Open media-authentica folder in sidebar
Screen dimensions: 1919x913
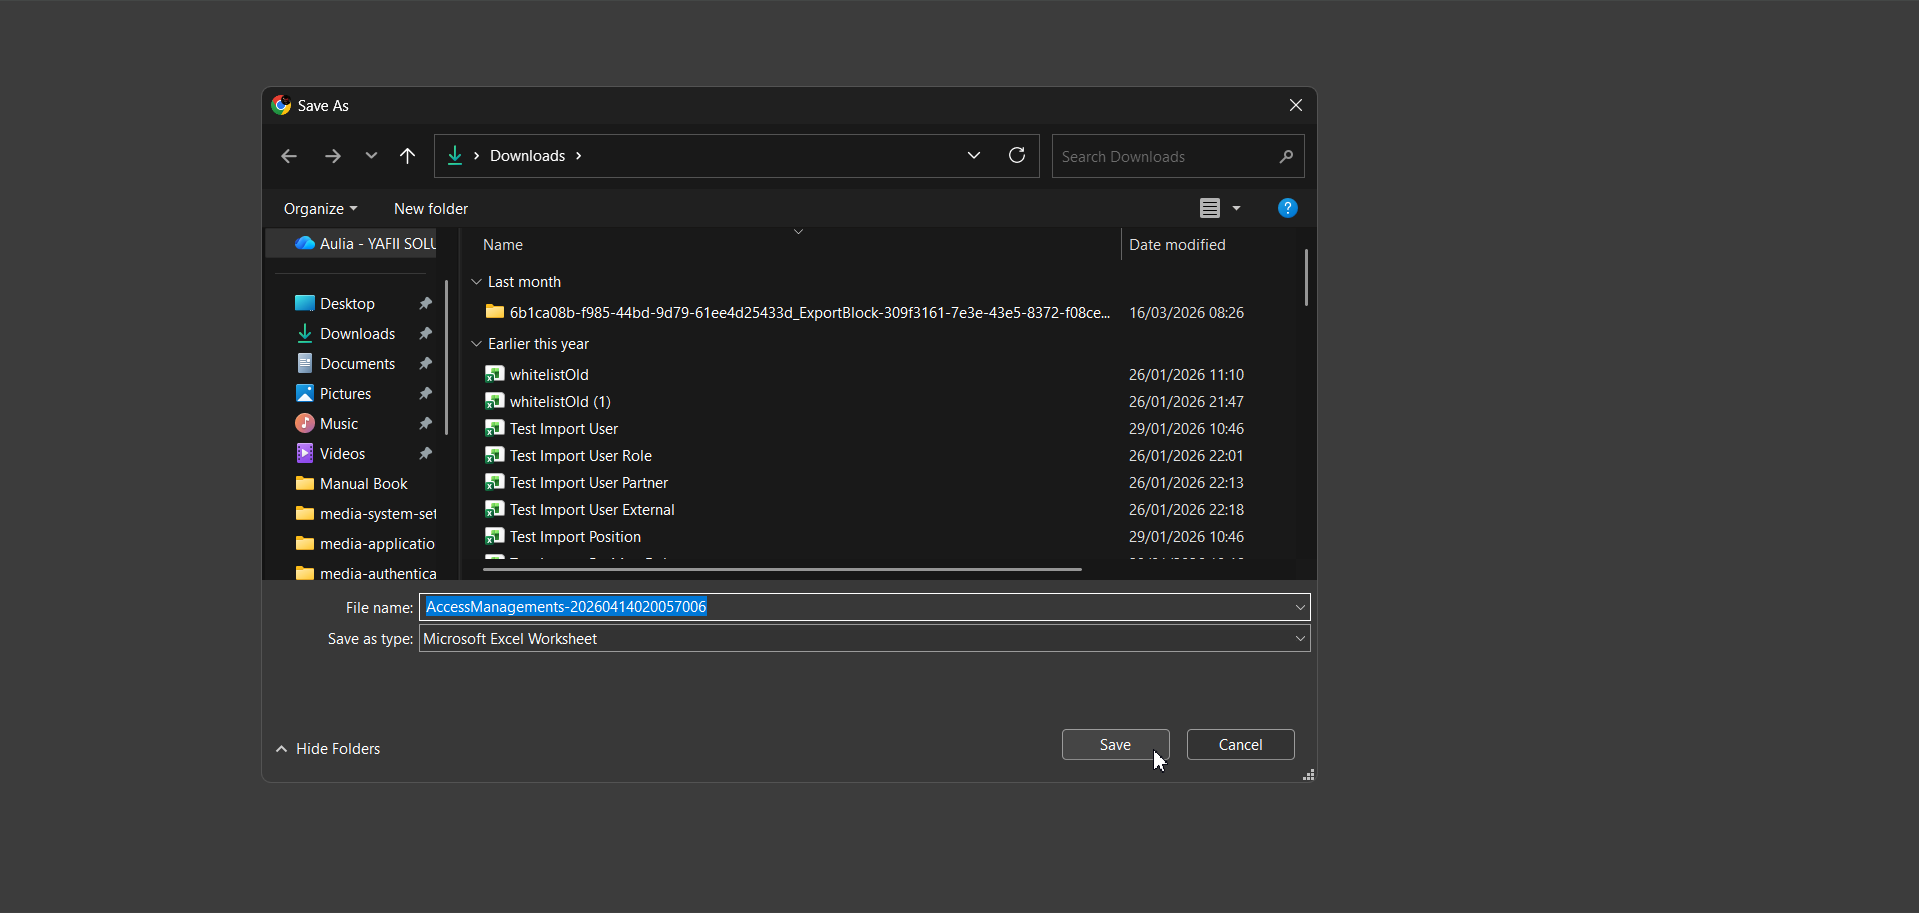pos(365,573)
